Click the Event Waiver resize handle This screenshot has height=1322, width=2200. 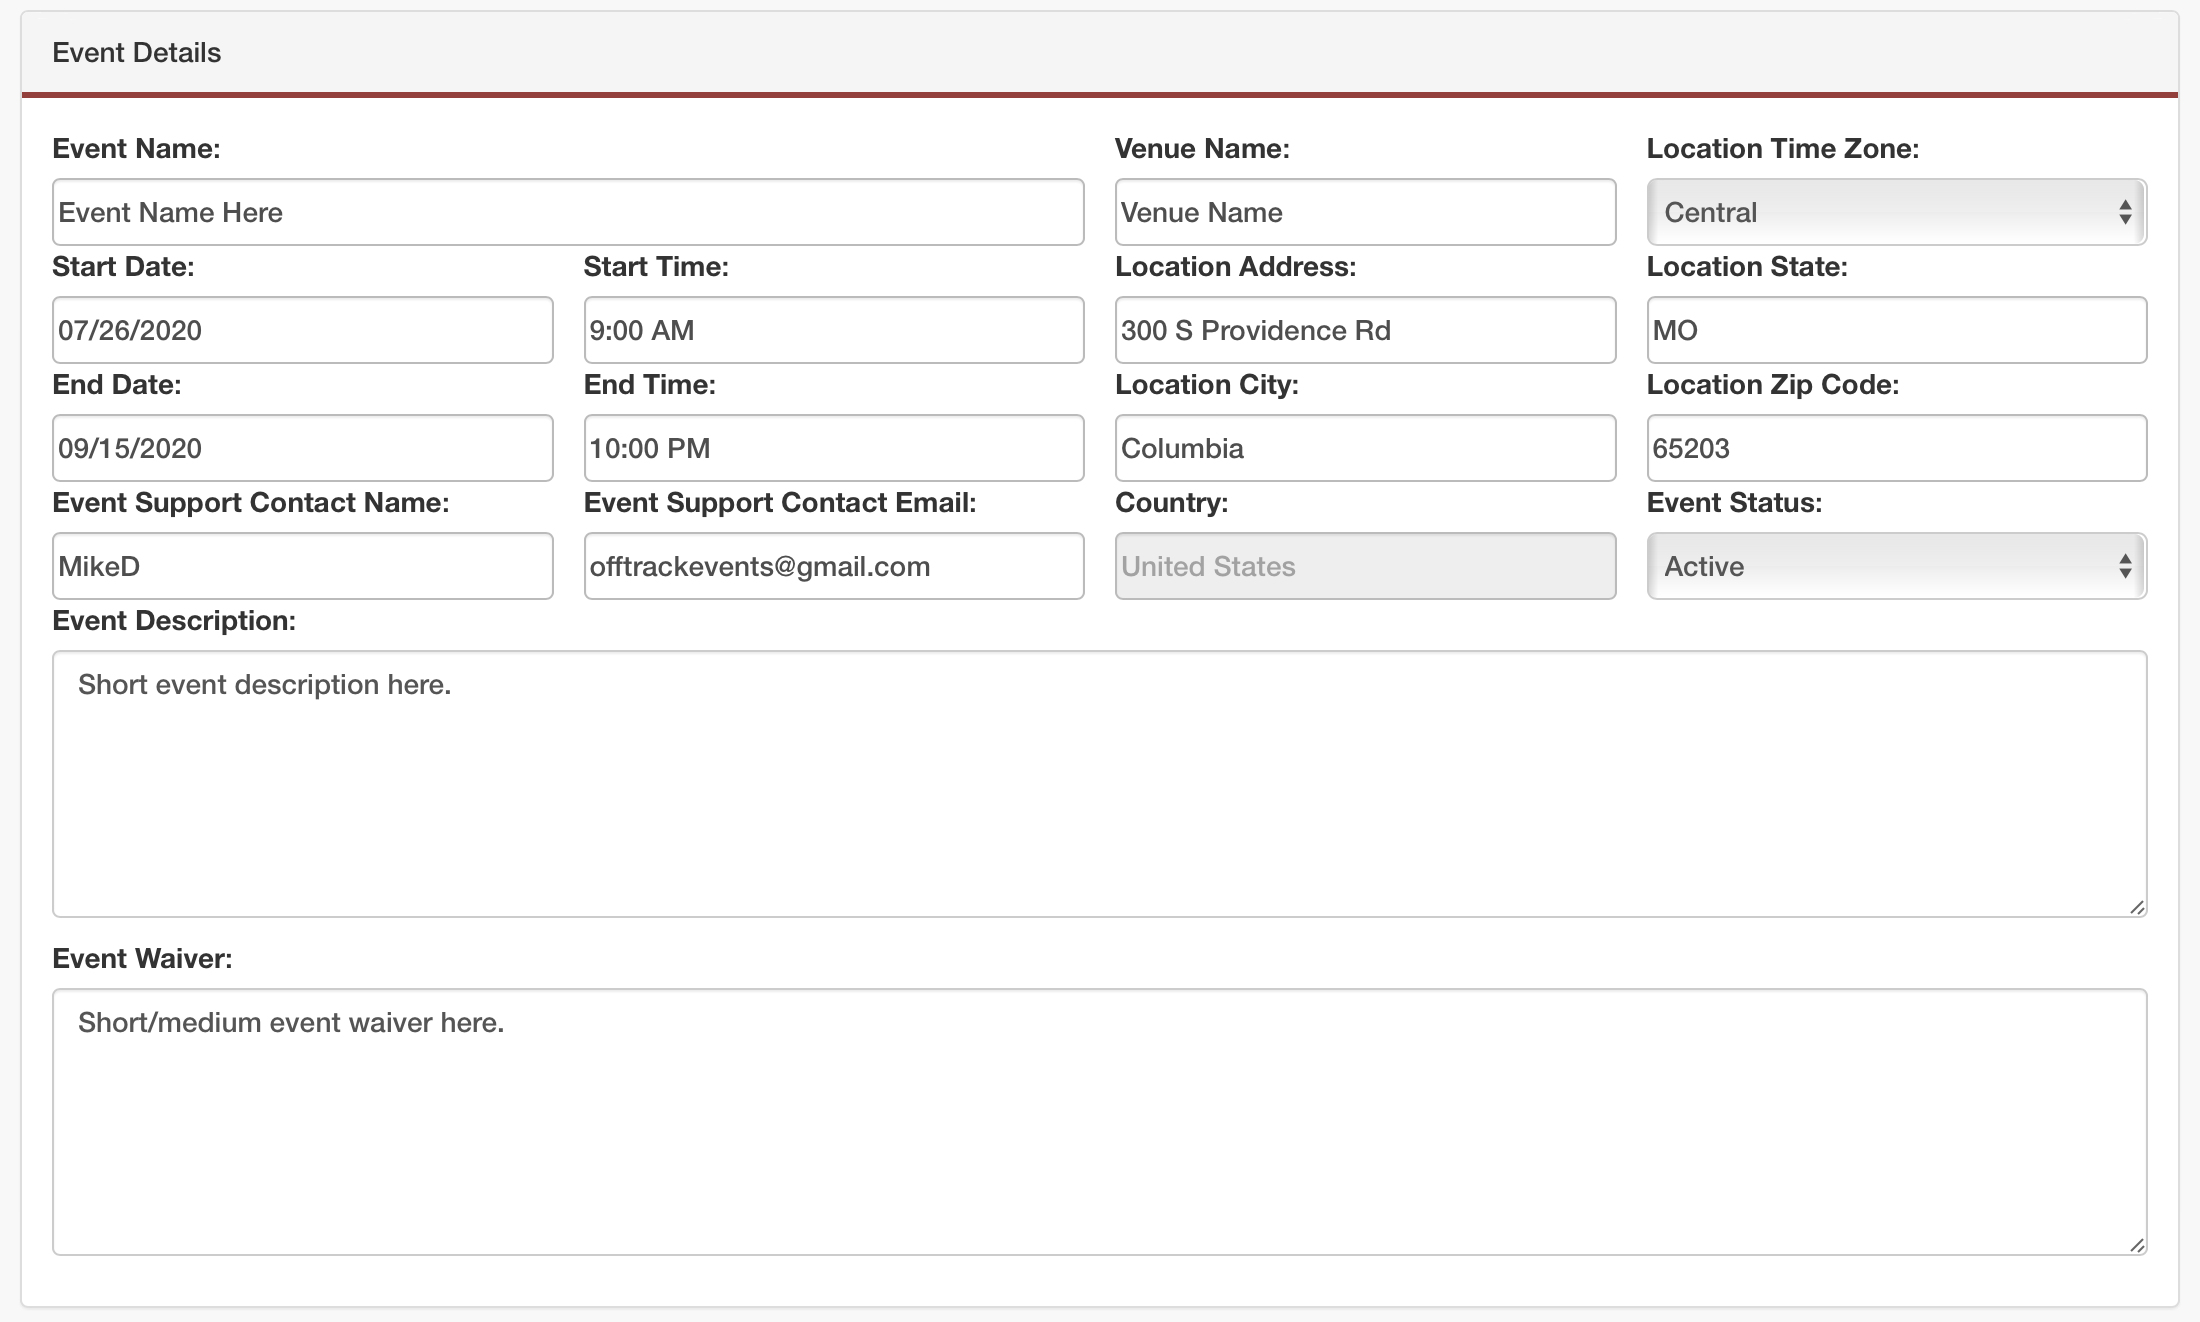coord(2136,1245)
